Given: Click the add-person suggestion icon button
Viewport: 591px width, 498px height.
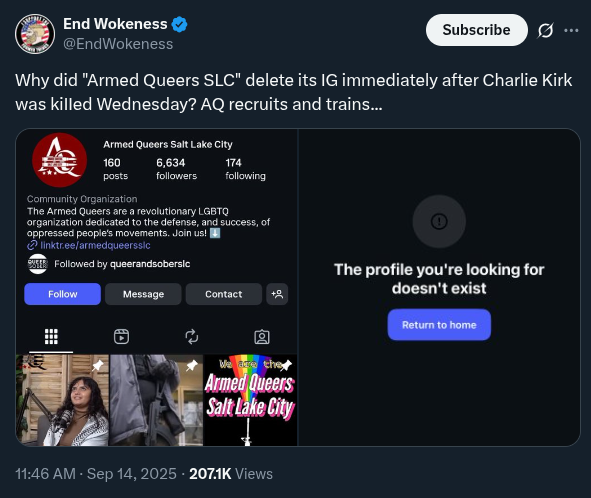Looking at the screenshot, I should click(x=277, y=294).
